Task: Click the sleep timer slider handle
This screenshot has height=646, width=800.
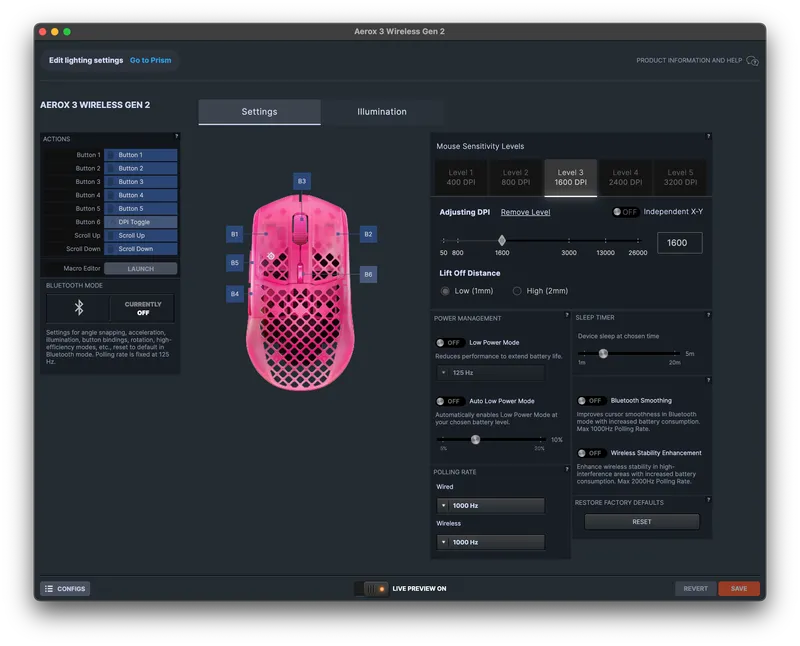Action: (603, 353)
